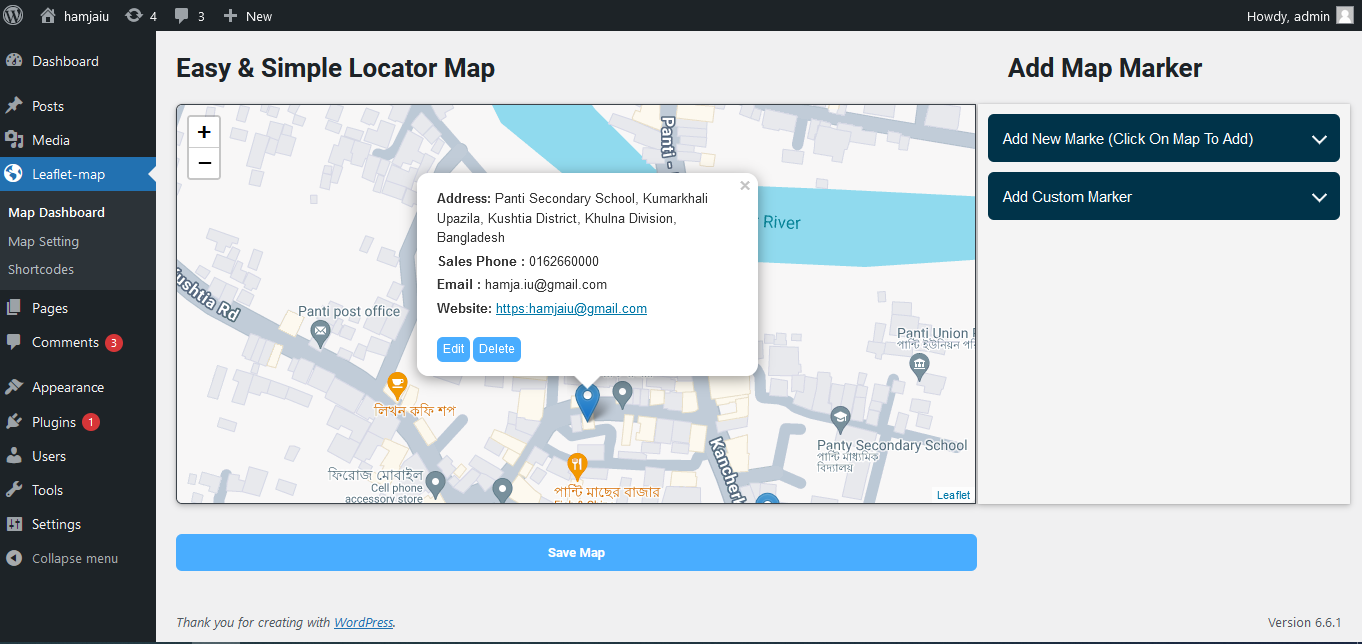Screen dimensions: 1362x644
Task: Open the hamjaiu site home link
Action: (x=74, y=16)
